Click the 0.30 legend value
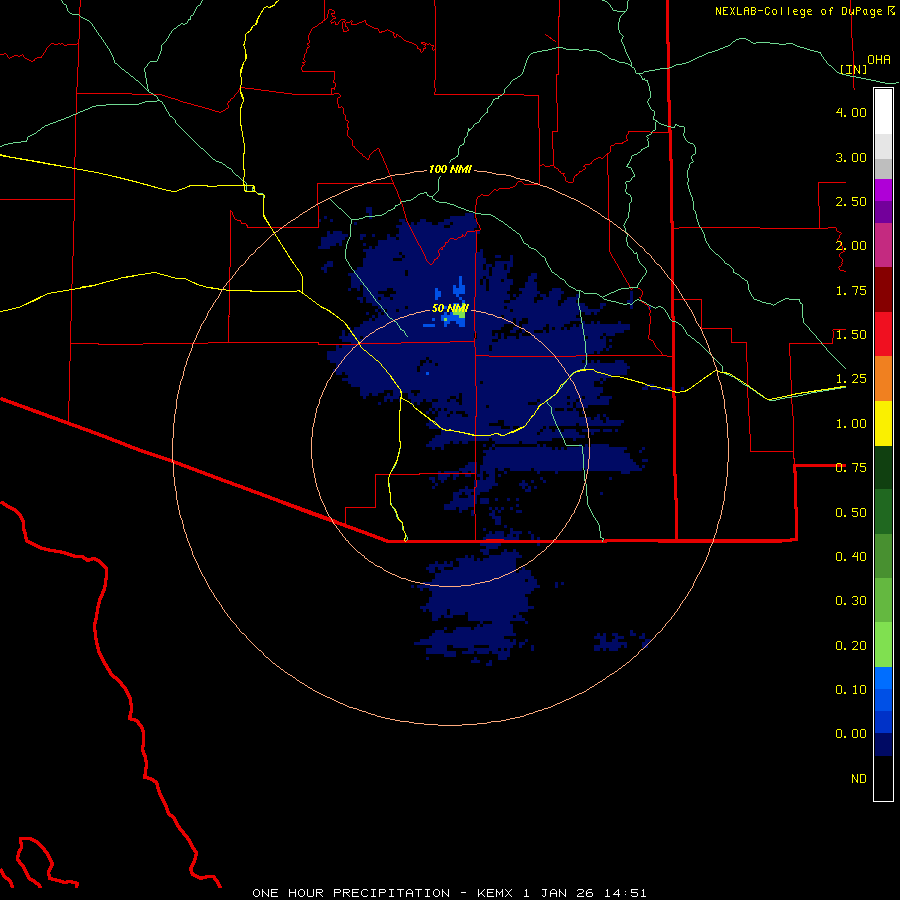The image size is (900, 900). coord(851,601)
